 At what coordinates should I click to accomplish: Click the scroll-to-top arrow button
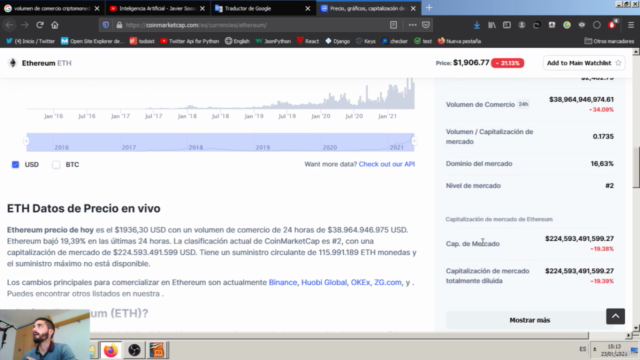[616, 316]
